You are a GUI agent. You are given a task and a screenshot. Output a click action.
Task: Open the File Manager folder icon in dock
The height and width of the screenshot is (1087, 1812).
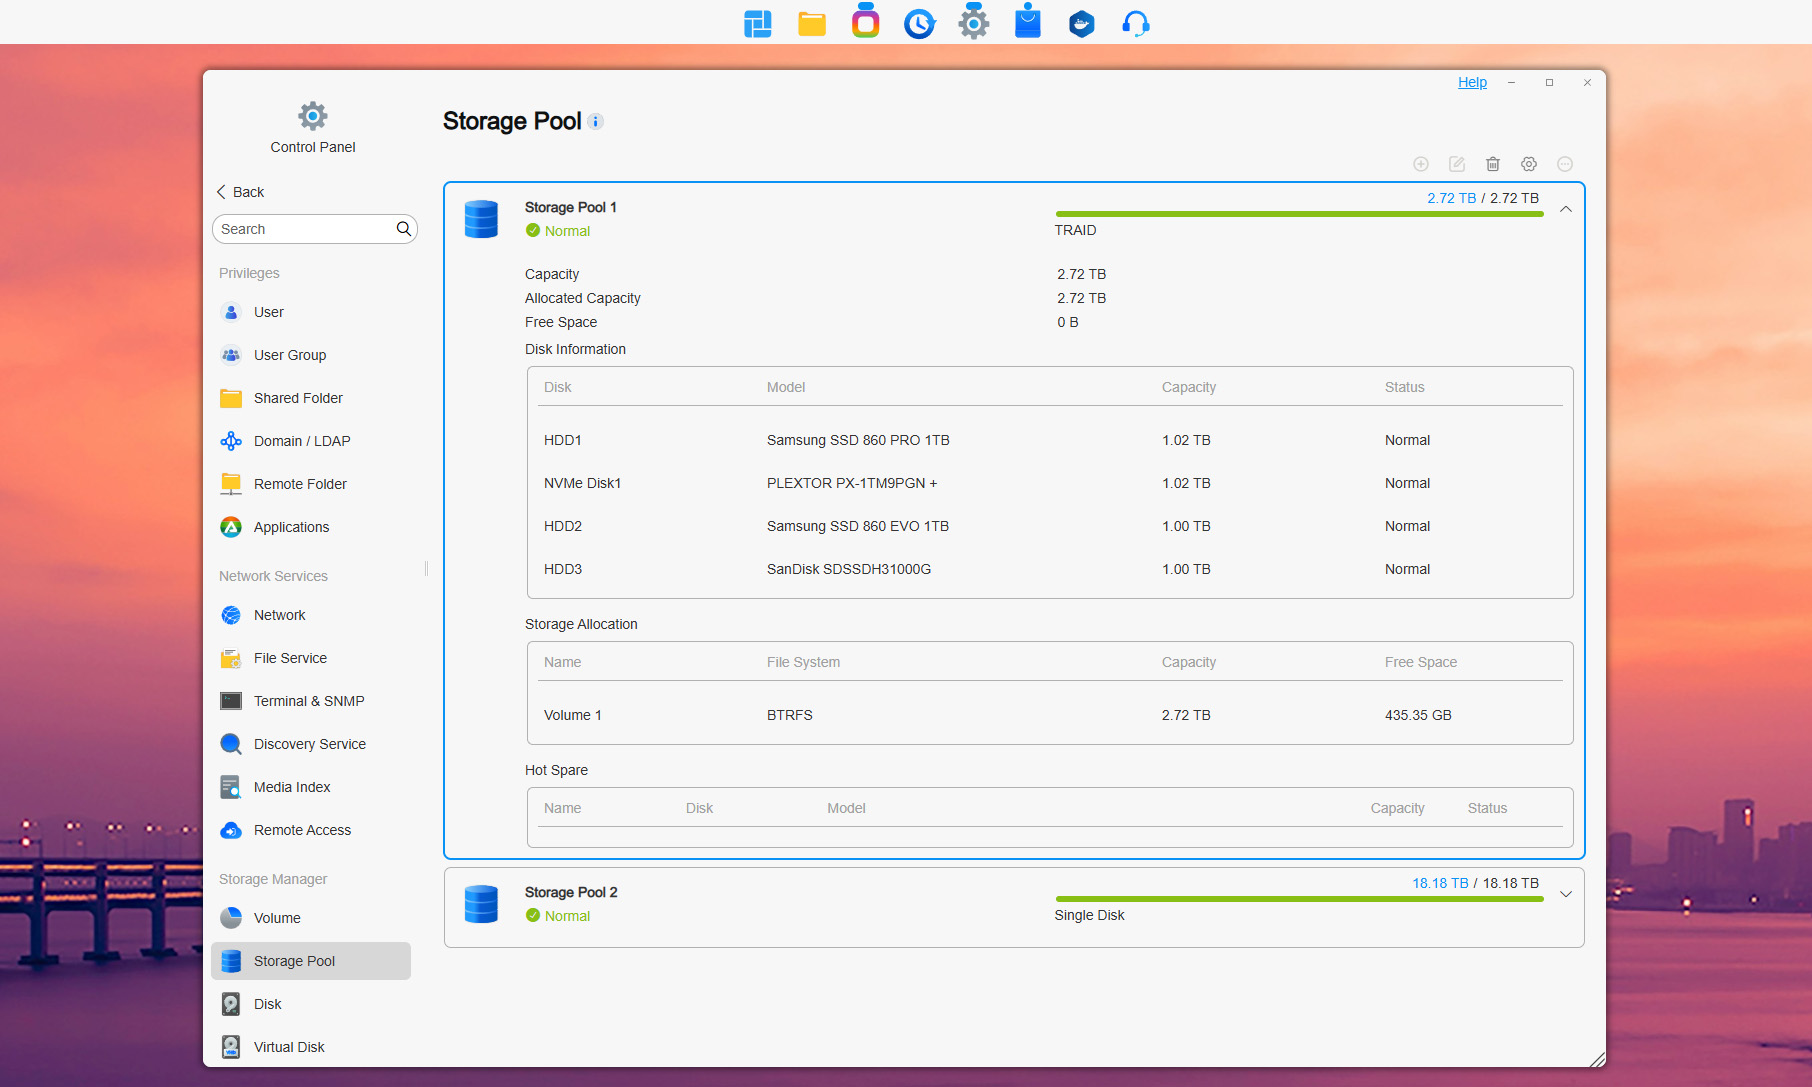pyautogui.click(x=811, y=23)
